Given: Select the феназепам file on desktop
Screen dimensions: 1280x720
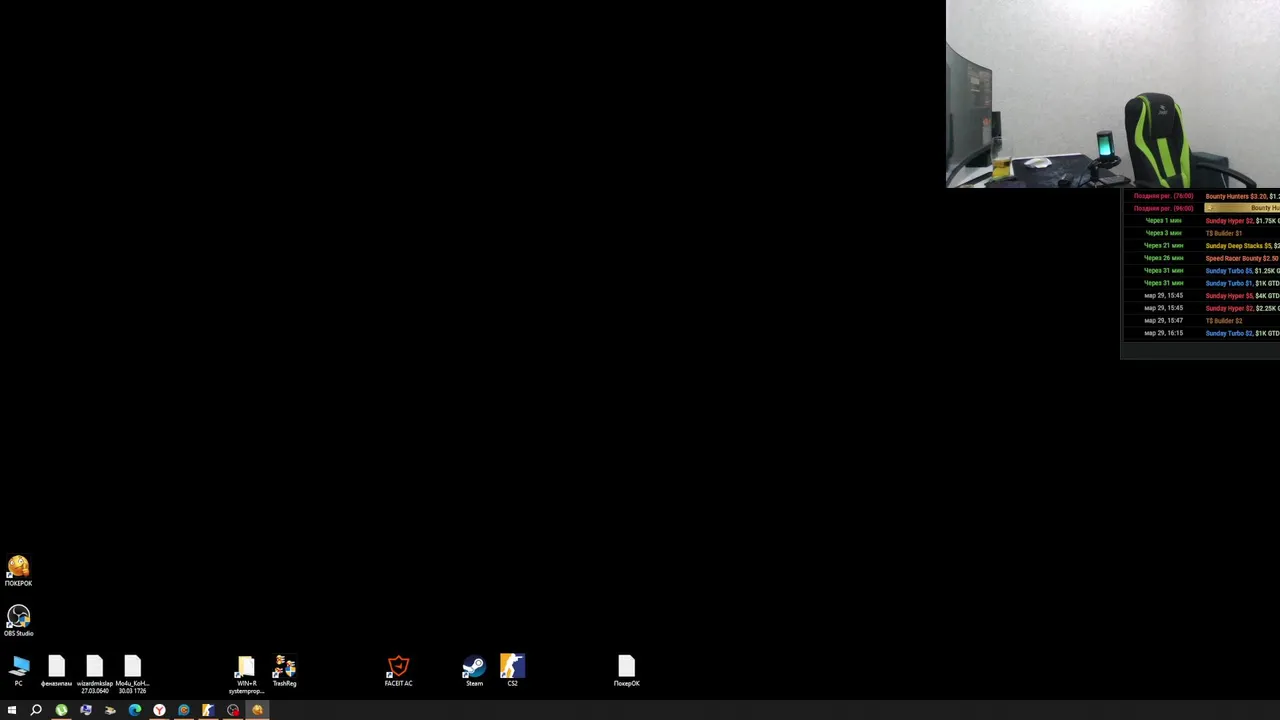Looking at the screenshot, I should pos(56,671).
